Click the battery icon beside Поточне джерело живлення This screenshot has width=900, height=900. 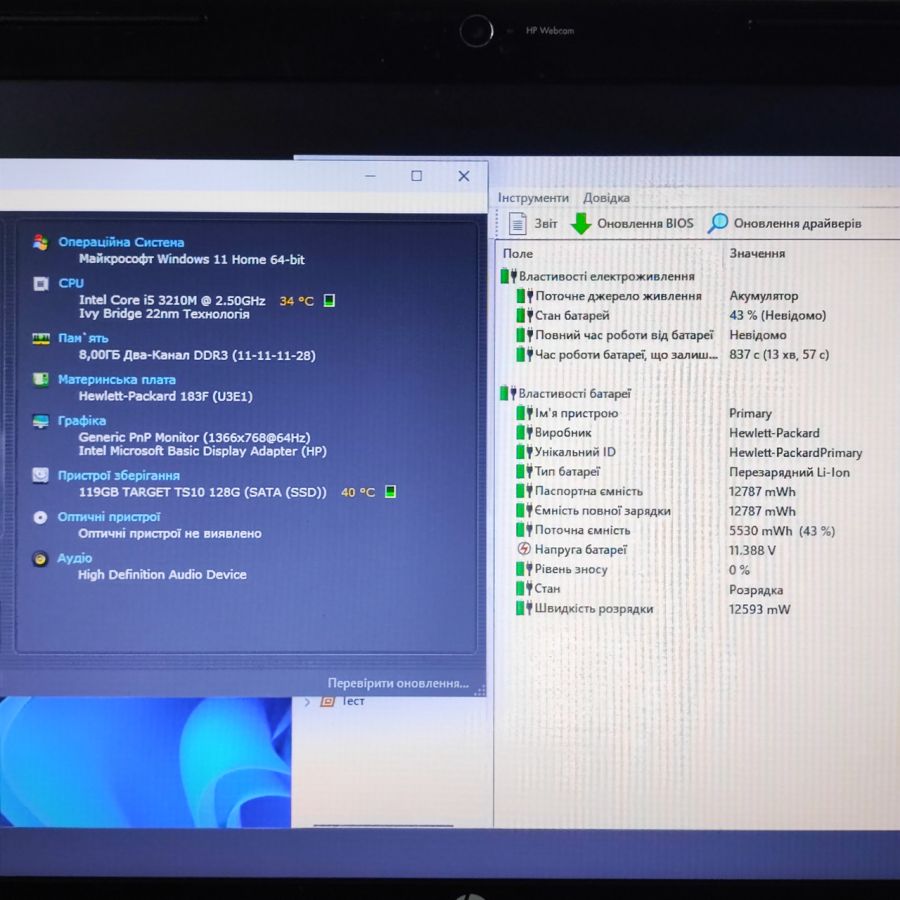point(525,296)
